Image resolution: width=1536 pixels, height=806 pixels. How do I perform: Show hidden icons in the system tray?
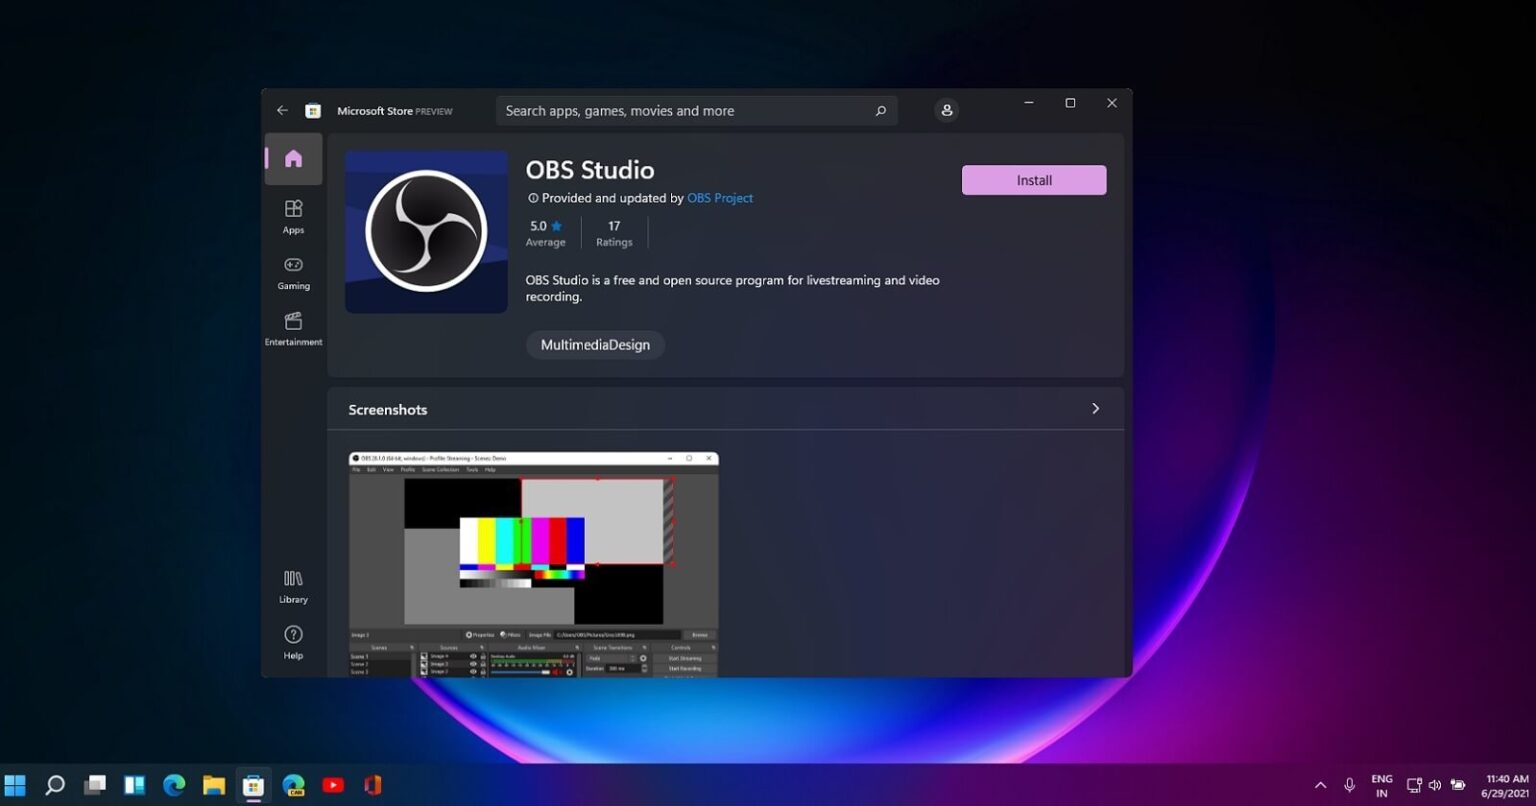pyautogui.click(x=1320, y=785)
